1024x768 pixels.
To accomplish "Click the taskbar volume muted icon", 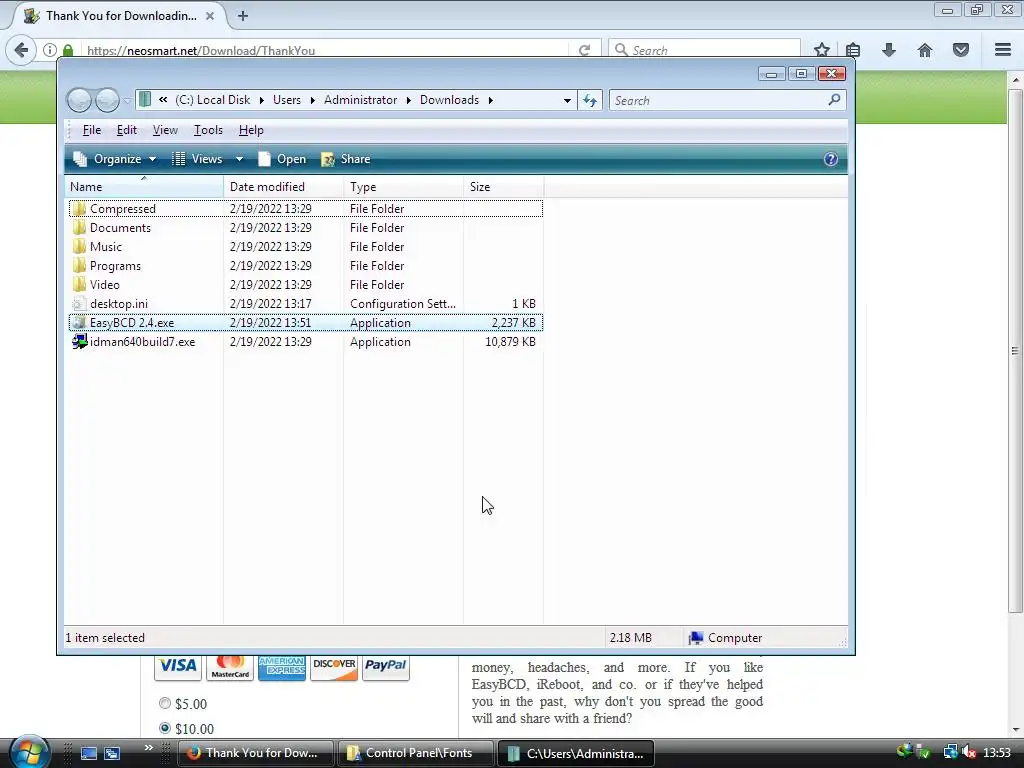I will [968, 752].
